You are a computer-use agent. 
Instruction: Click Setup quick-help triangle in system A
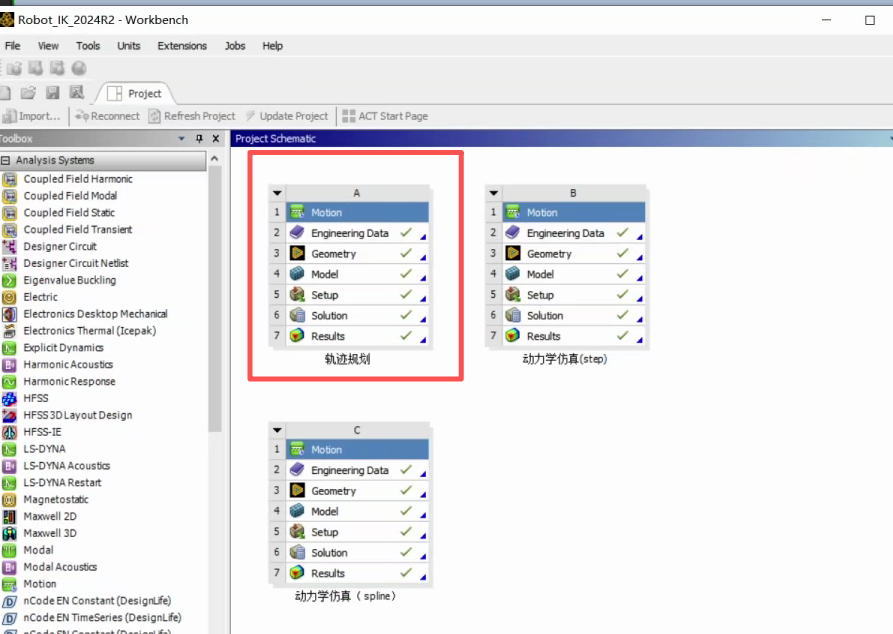tap(423, 298)
